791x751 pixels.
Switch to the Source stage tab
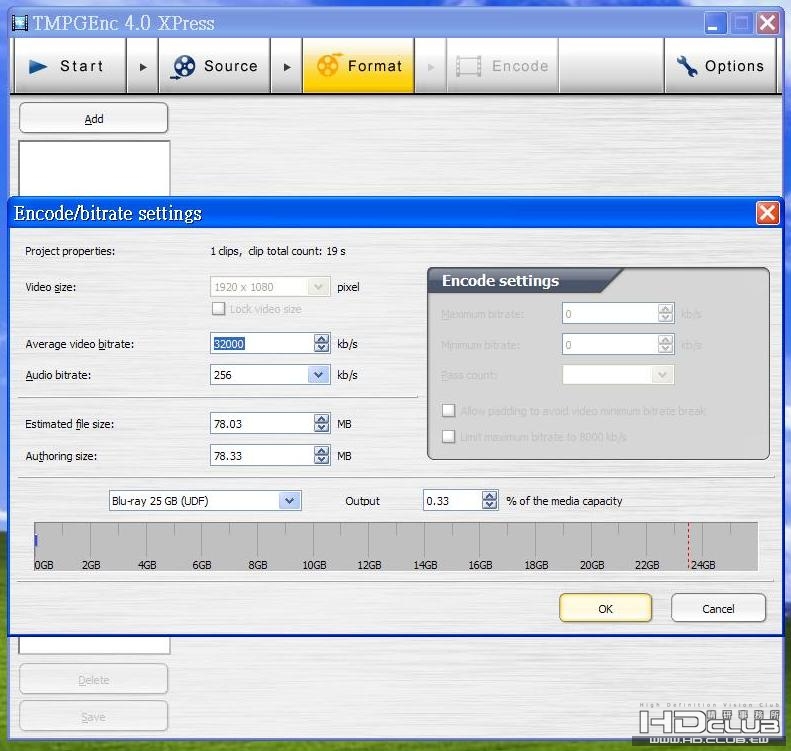coord(214,66)
